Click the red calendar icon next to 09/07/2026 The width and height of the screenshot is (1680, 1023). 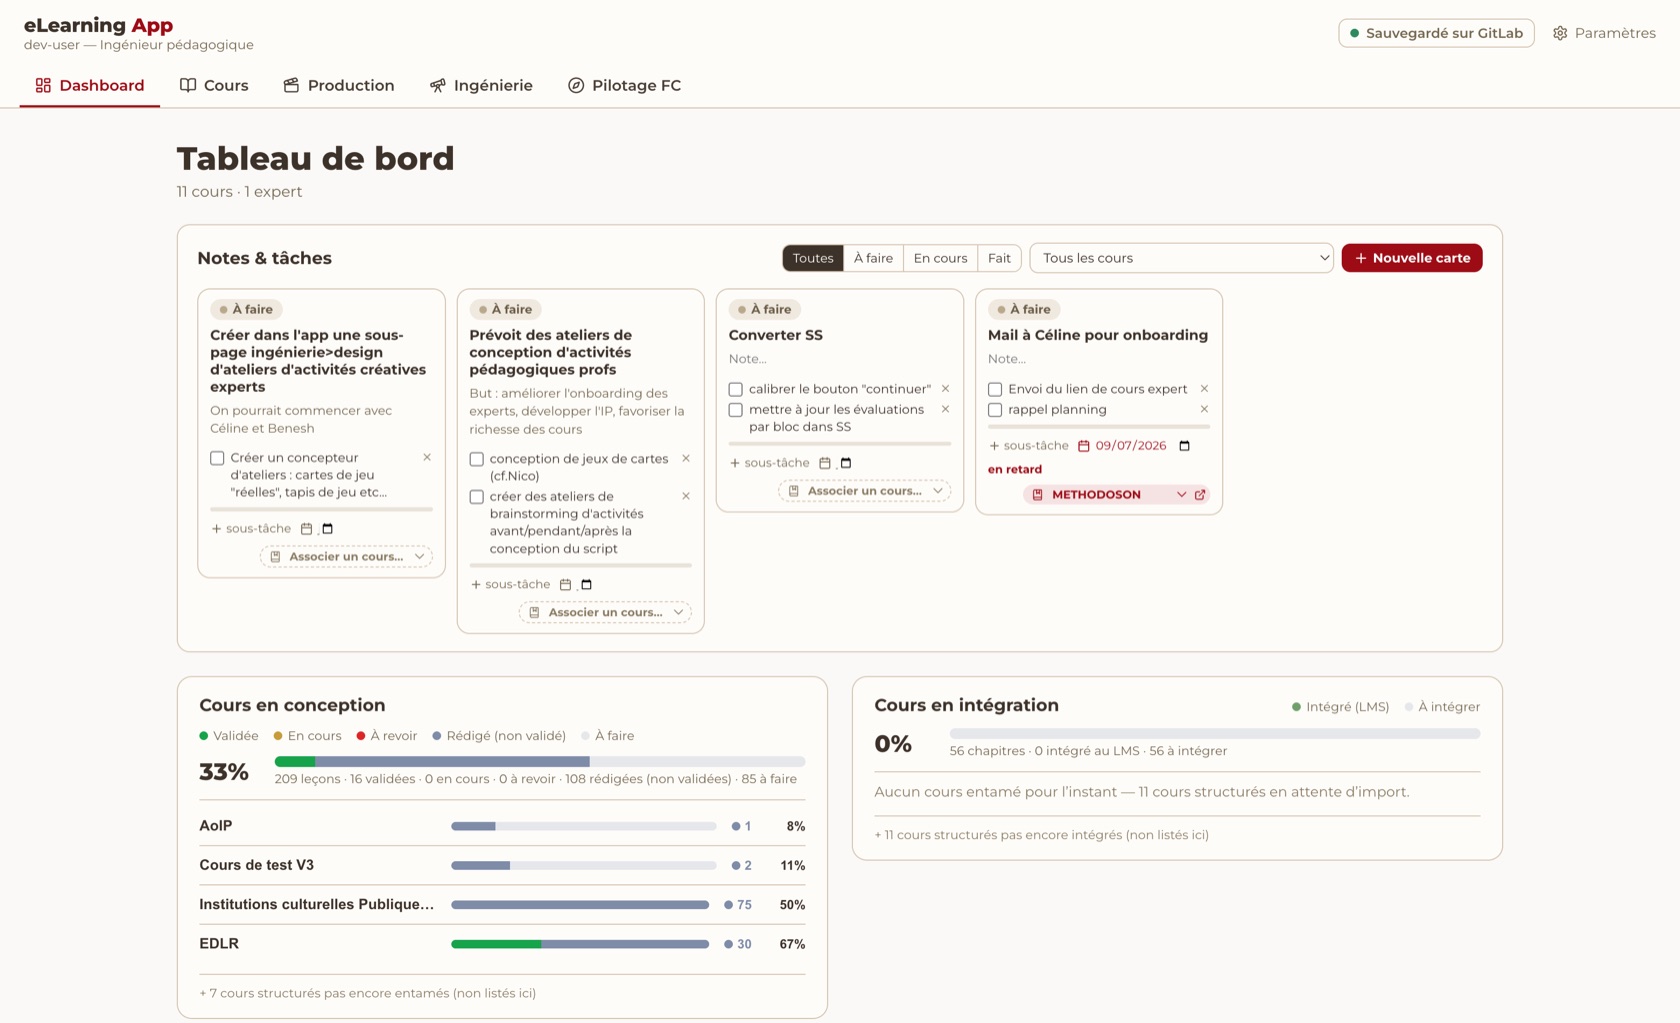click(1083, 446)
